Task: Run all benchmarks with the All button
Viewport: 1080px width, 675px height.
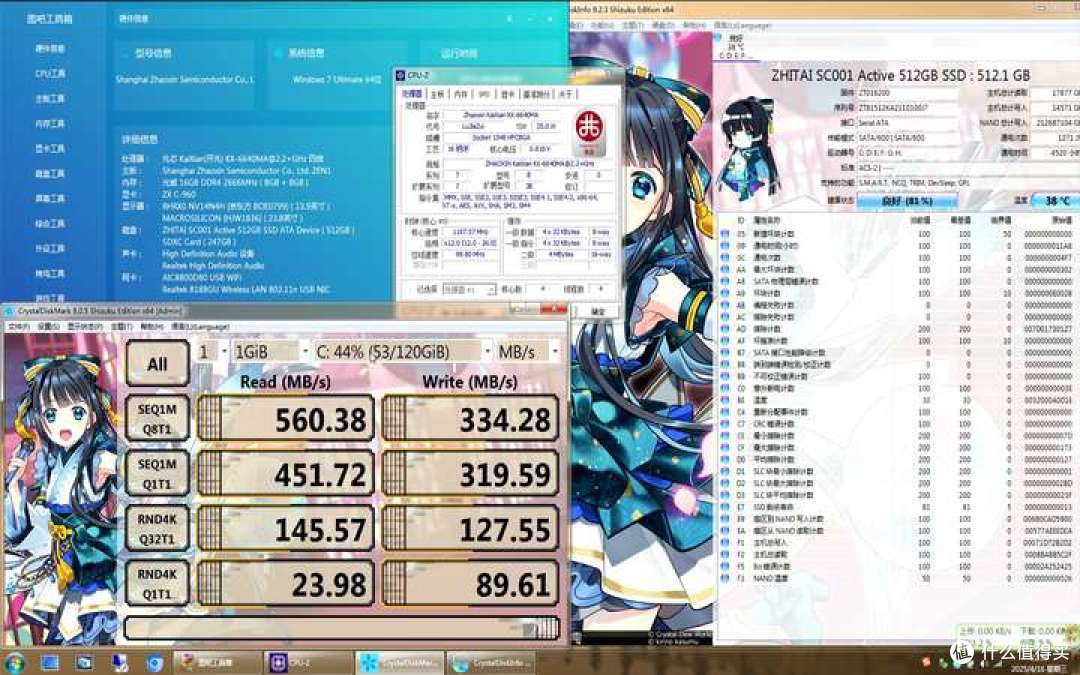Action: pyautogui.click(x=157, y=364)
